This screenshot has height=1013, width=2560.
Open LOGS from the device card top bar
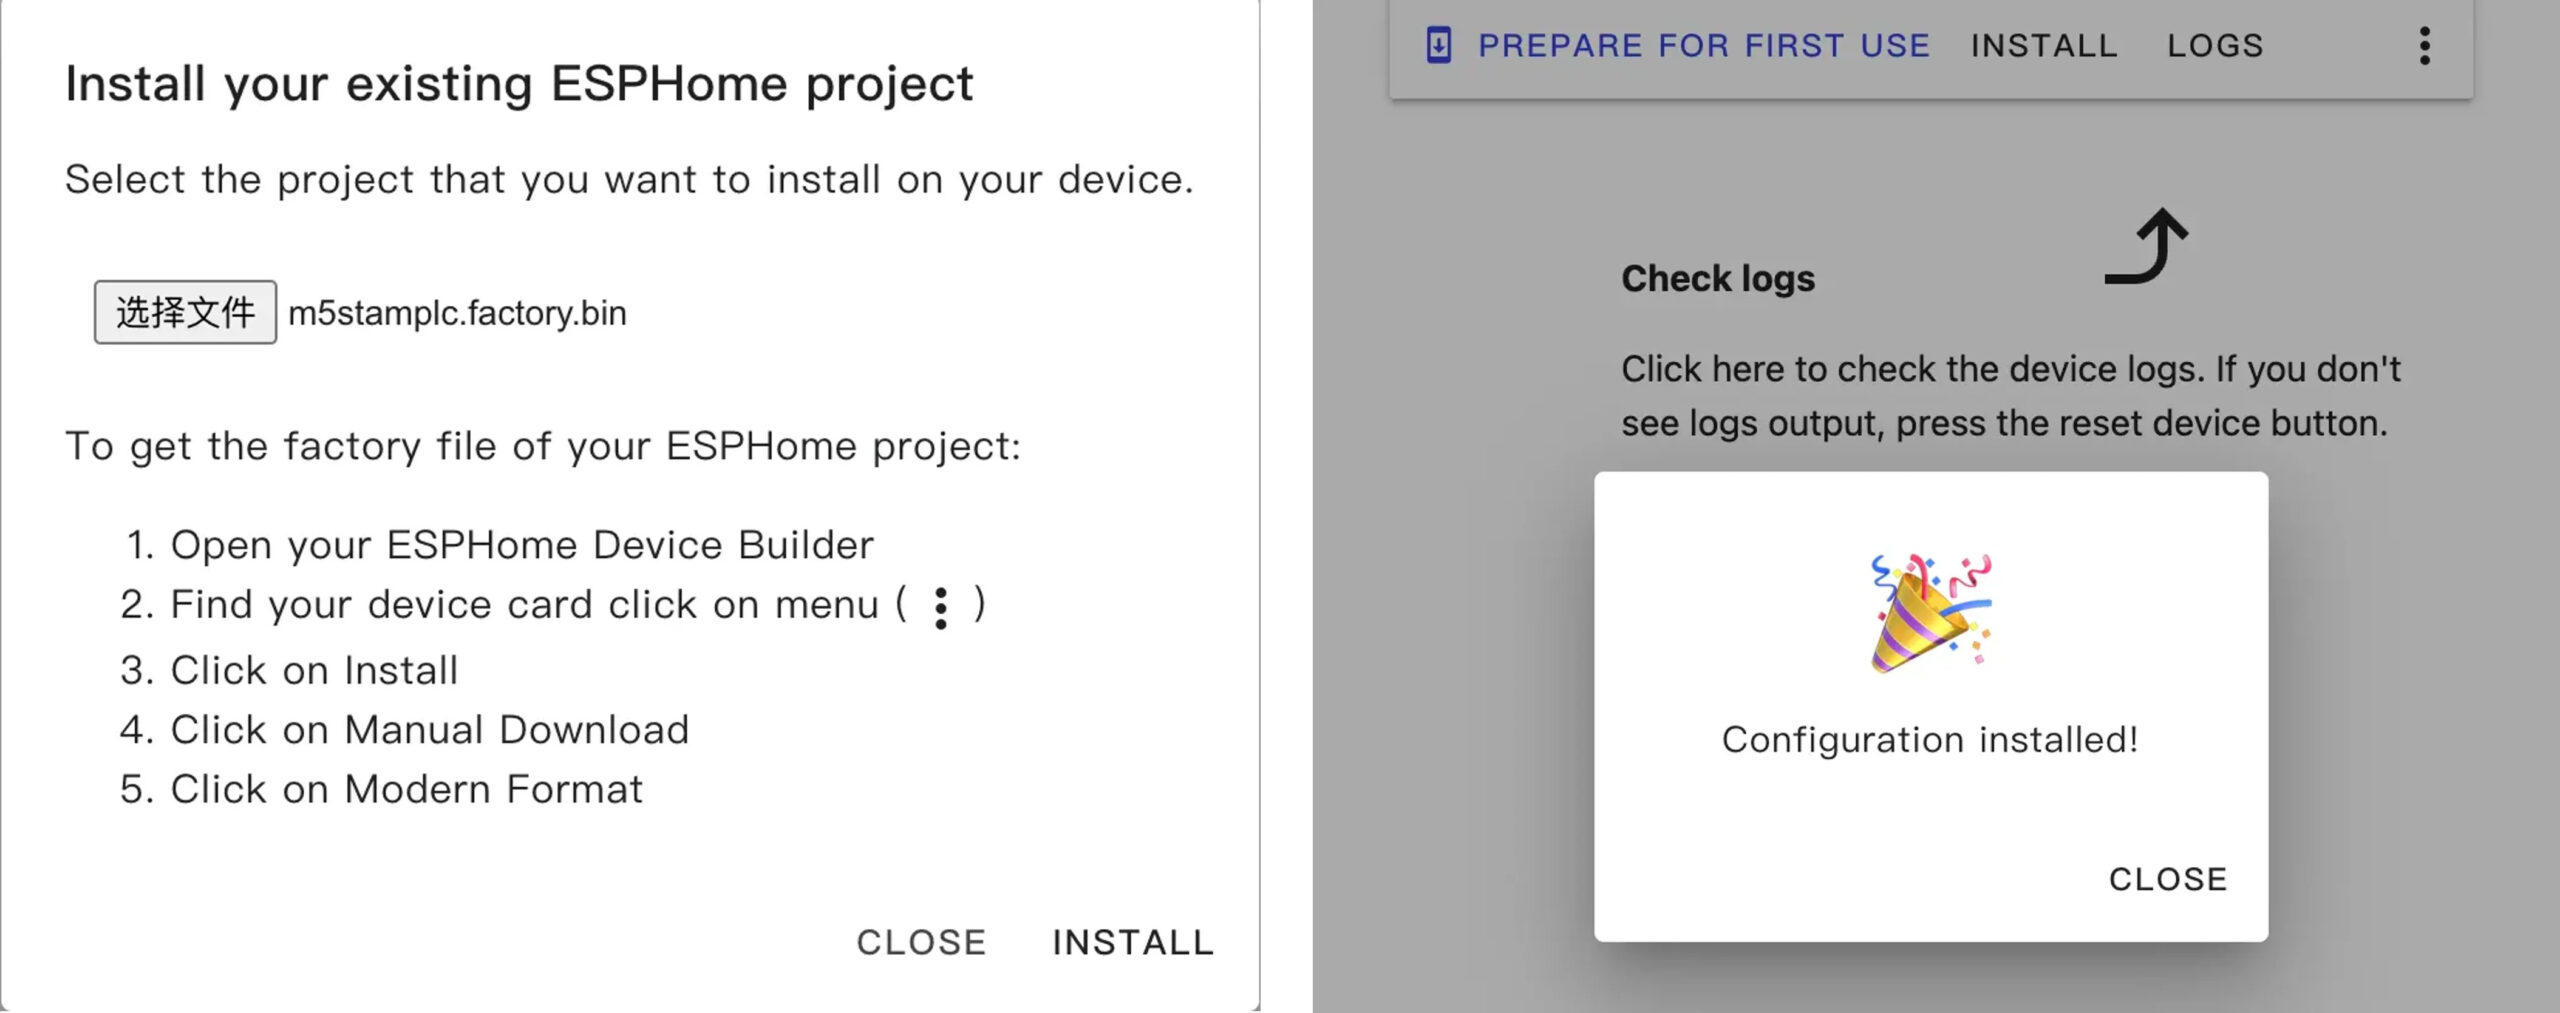click(x=2215, y=46)
